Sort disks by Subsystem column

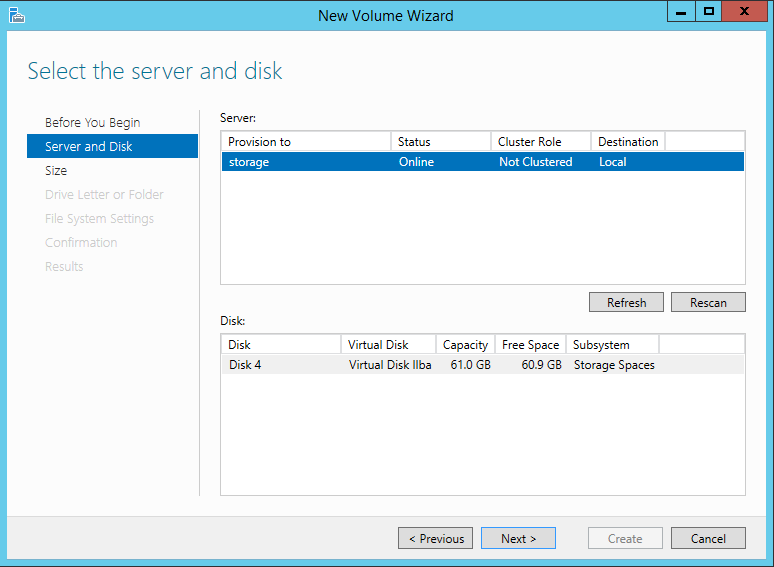pyautogui.click(x=612, y=344)
